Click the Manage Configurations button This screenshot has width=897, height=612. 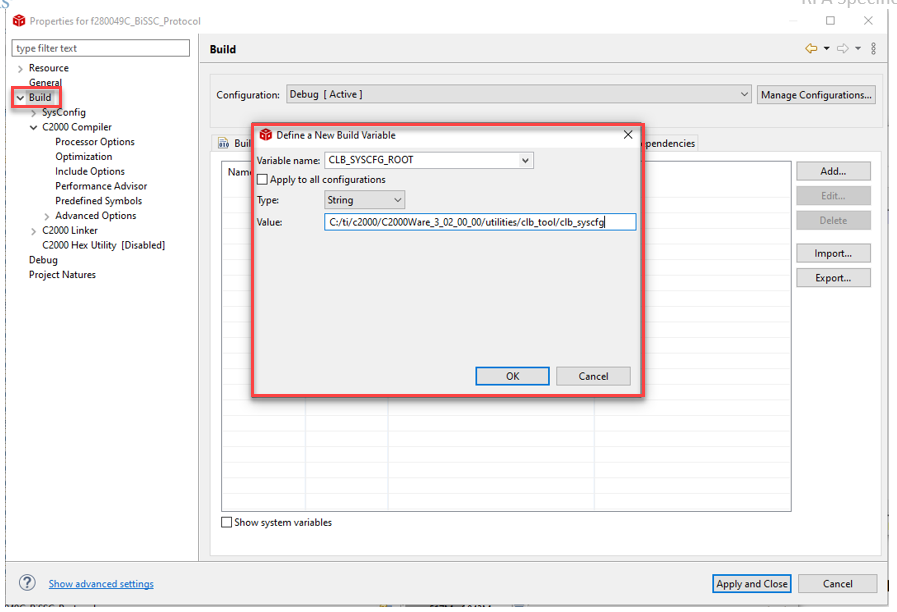(816, 95)
